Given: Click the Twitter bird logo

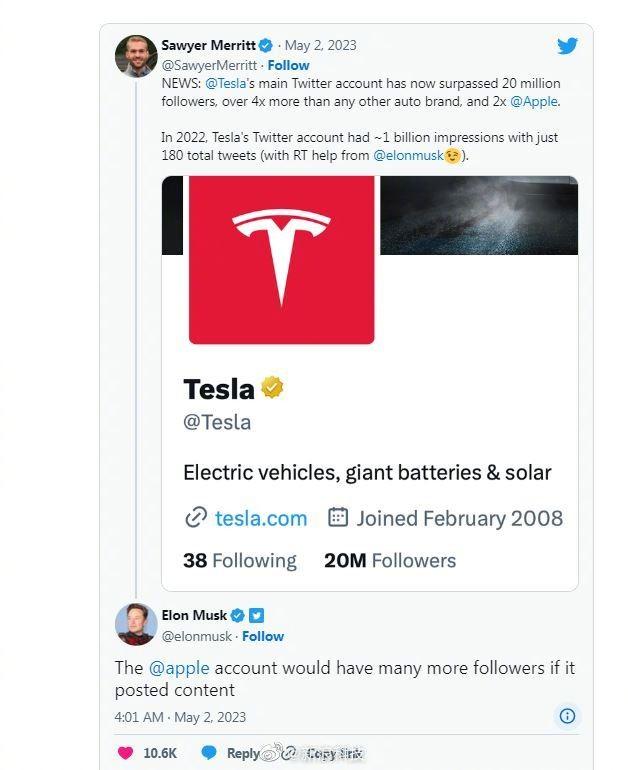Looking at the screenshot, I should click(567, 46).
